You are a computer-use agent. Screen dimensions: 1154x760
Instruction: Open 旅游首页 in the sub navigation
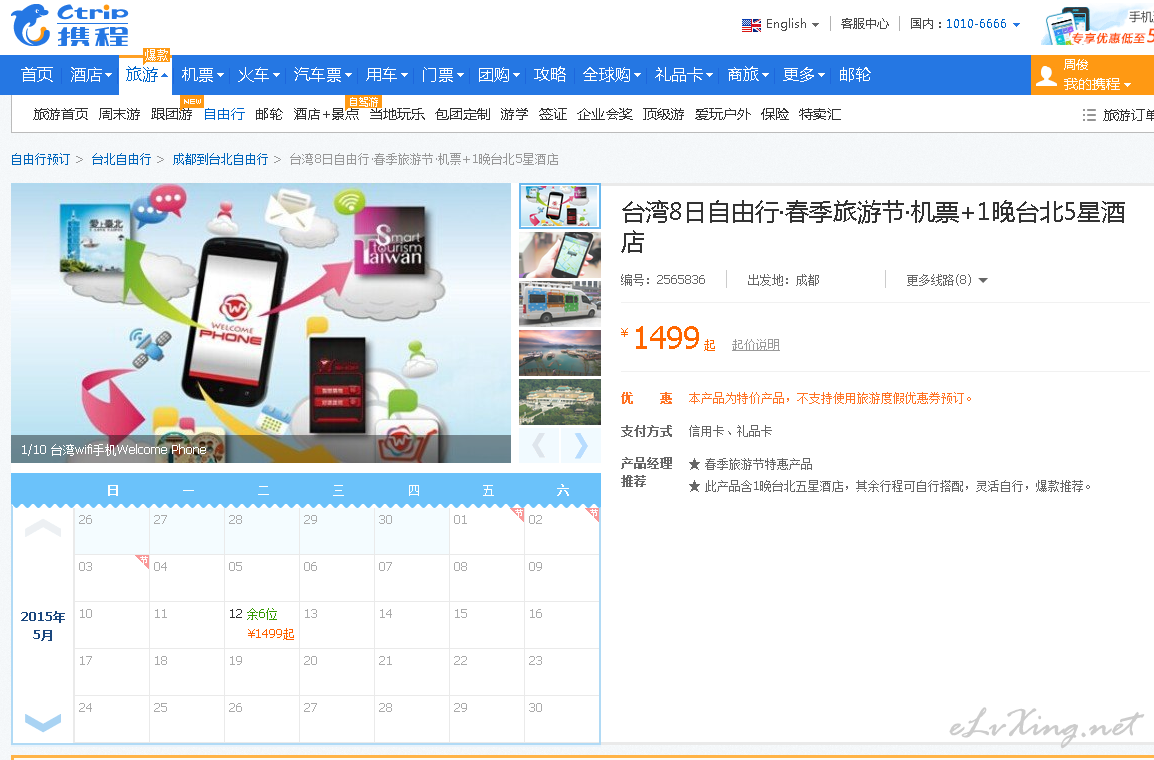(x=60, y=115)
